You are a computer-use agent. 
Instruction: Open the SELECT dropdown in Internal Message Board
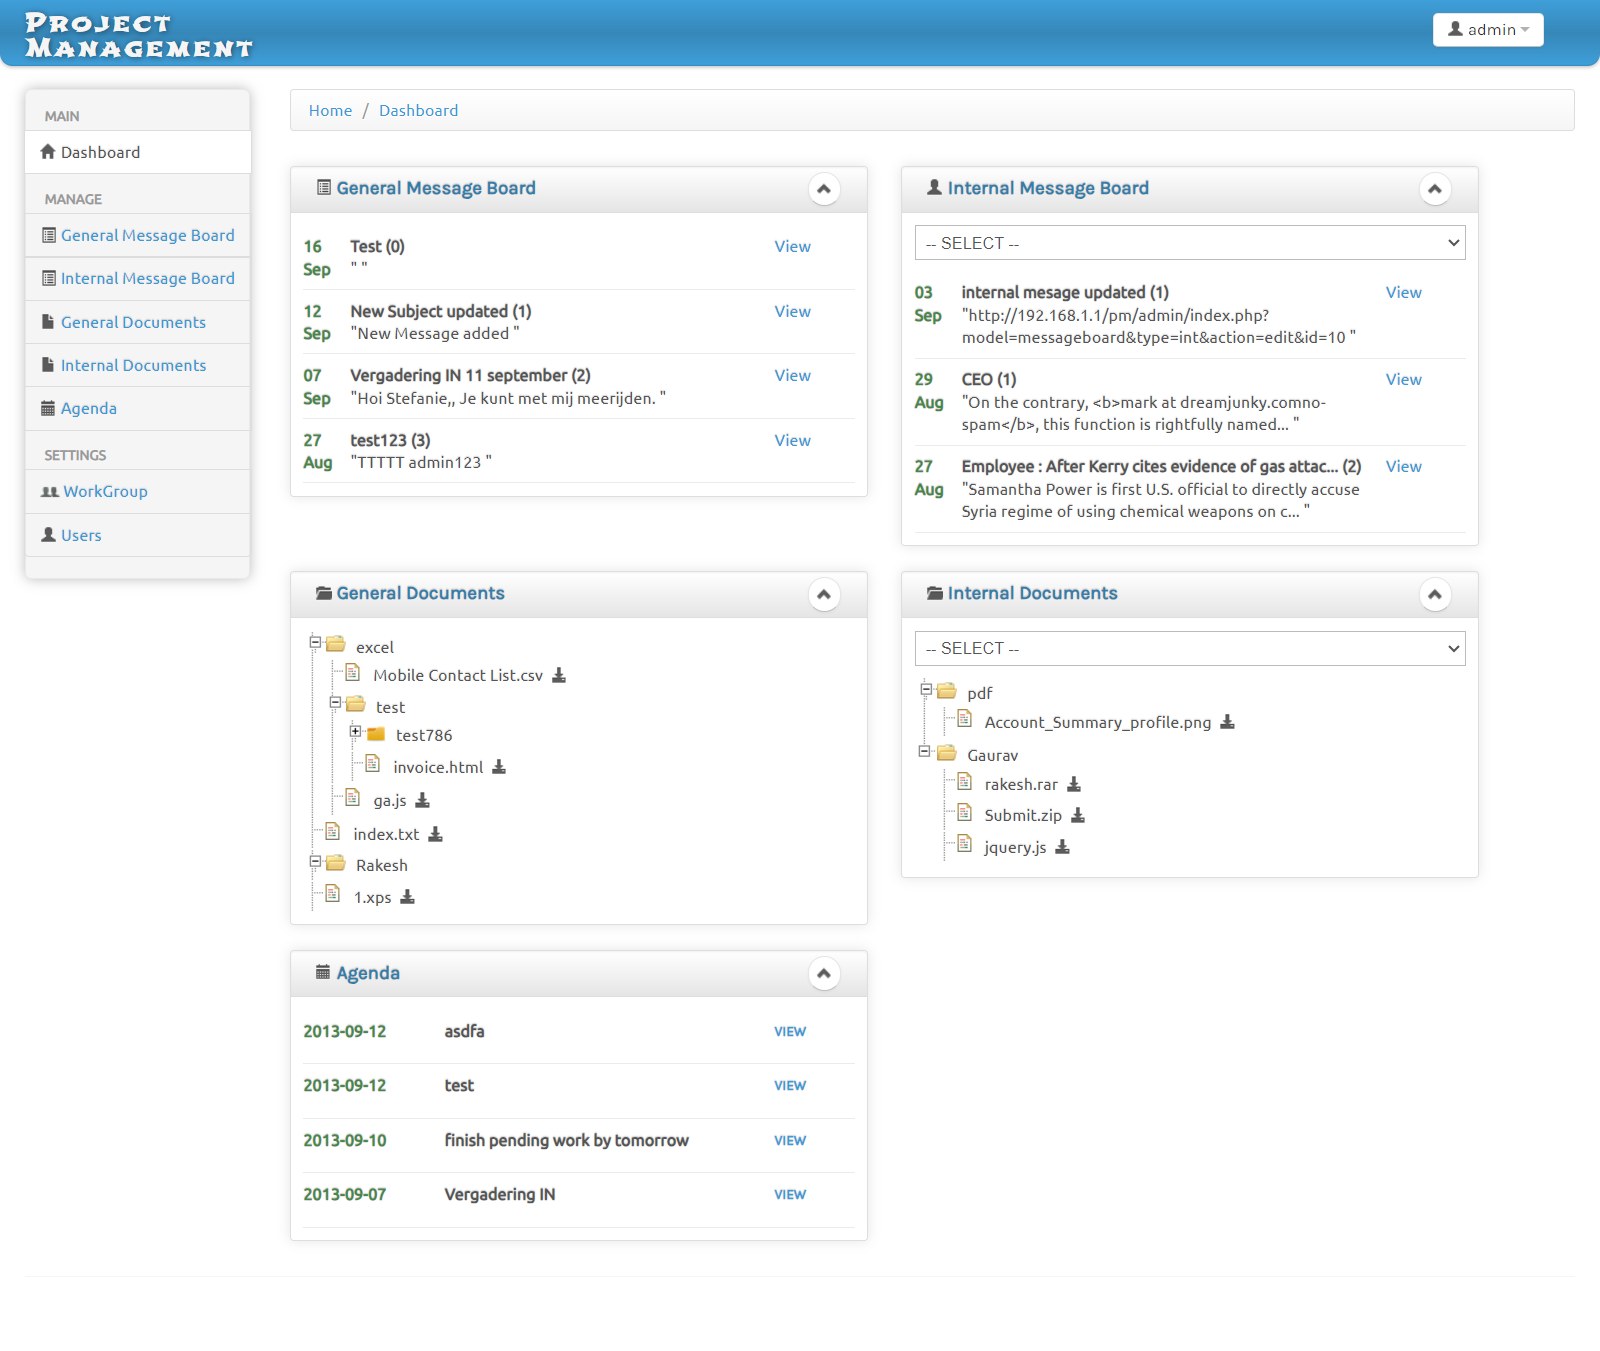[1190, 243]
